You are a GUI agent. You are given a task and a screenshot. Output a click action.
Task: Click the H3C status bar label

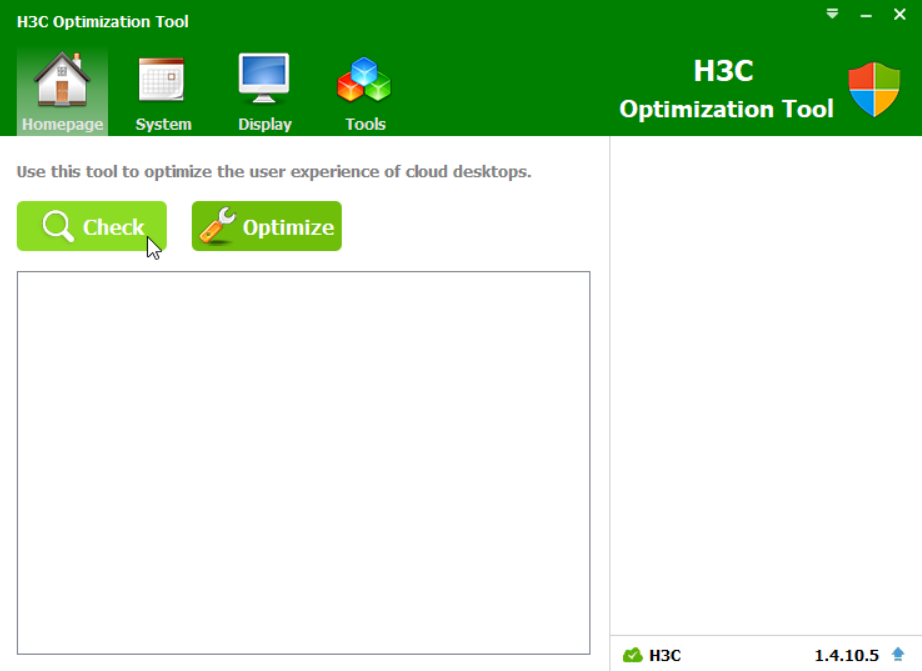tap(664, 655)
